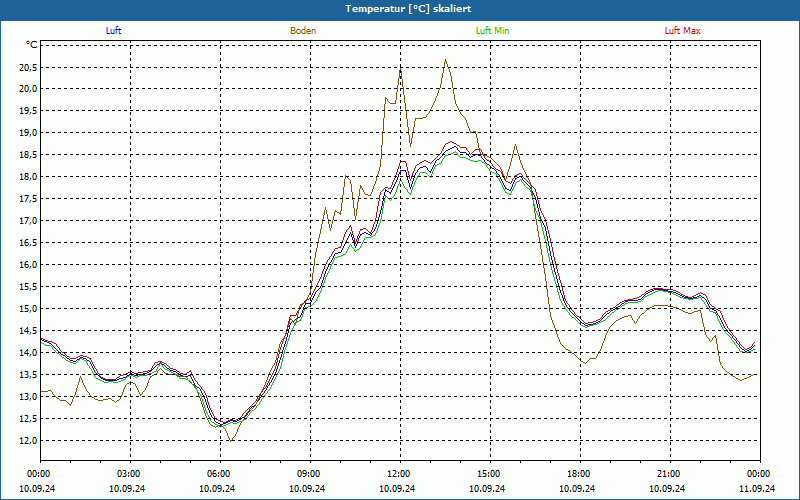Click the 14,0 y-axis value
Viewport: 800px width, 500px height.
29,353
